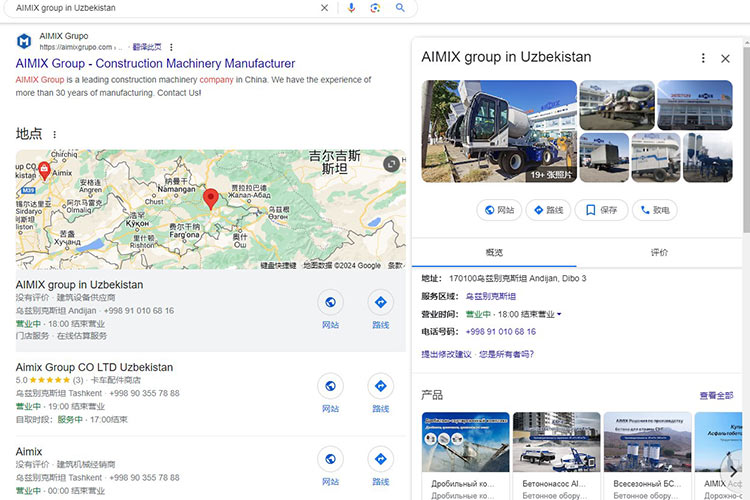Open the Бетононасос AI... product card
This screenshot has width=750, height=500.
tap(556, 456)
